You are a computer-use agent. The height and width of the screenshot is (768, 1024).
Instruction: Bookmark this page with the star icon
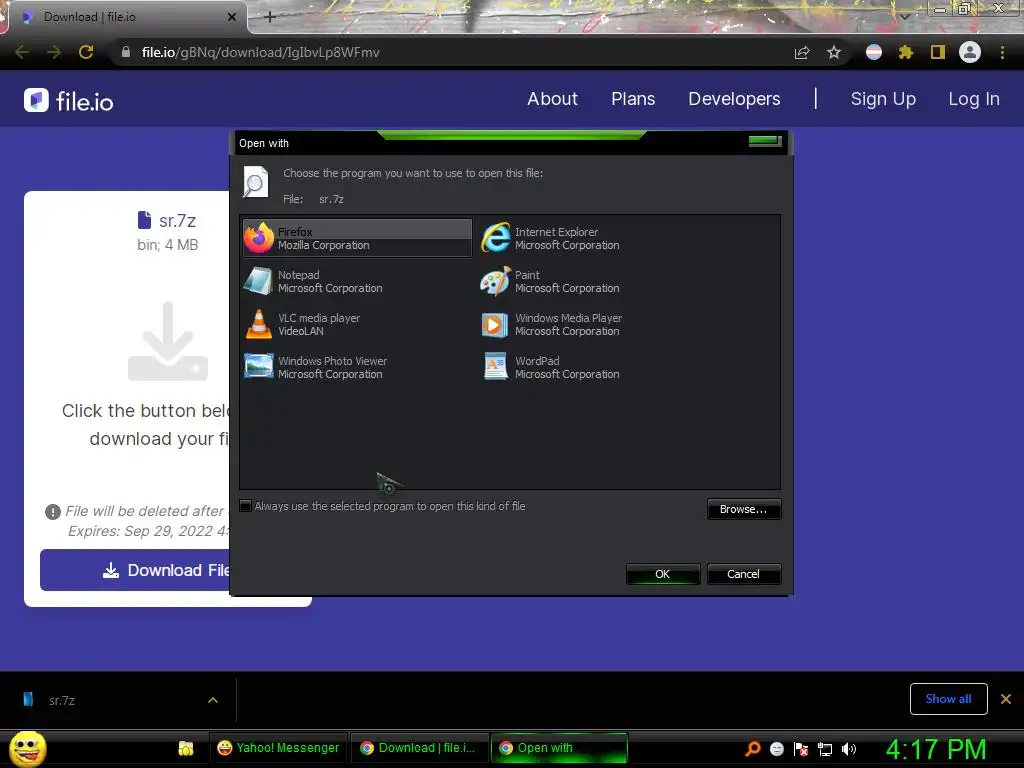coord(834,52)
